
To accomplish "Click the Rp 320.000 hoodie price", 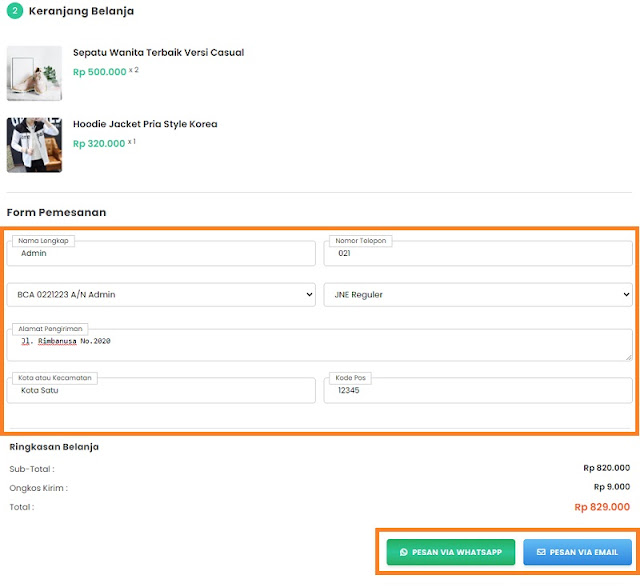I will [x=99, y=144].
